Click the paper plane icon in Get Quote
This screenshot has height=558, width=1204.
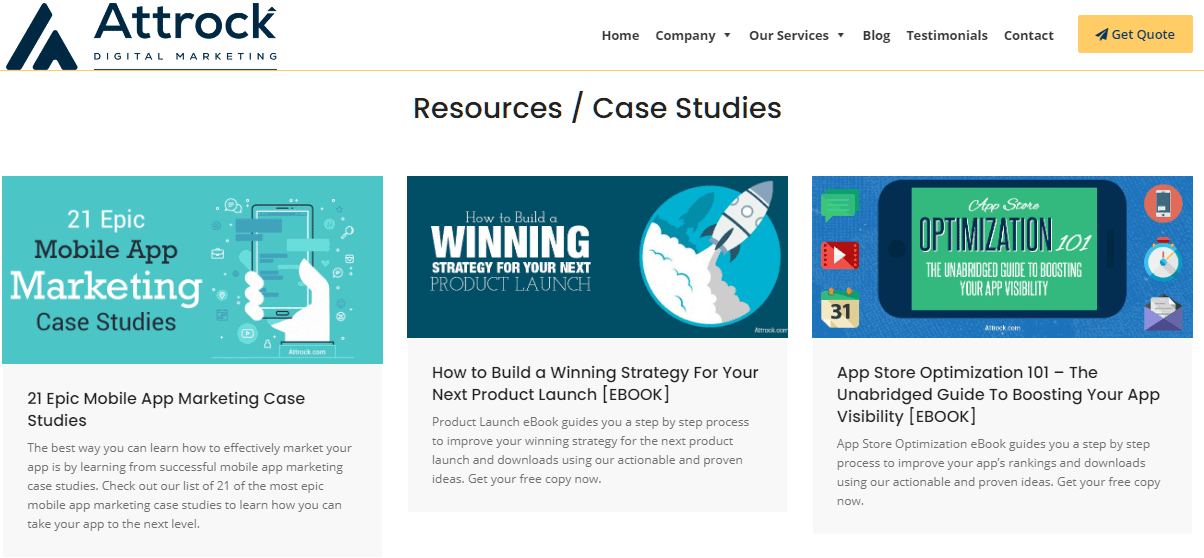1101,35
